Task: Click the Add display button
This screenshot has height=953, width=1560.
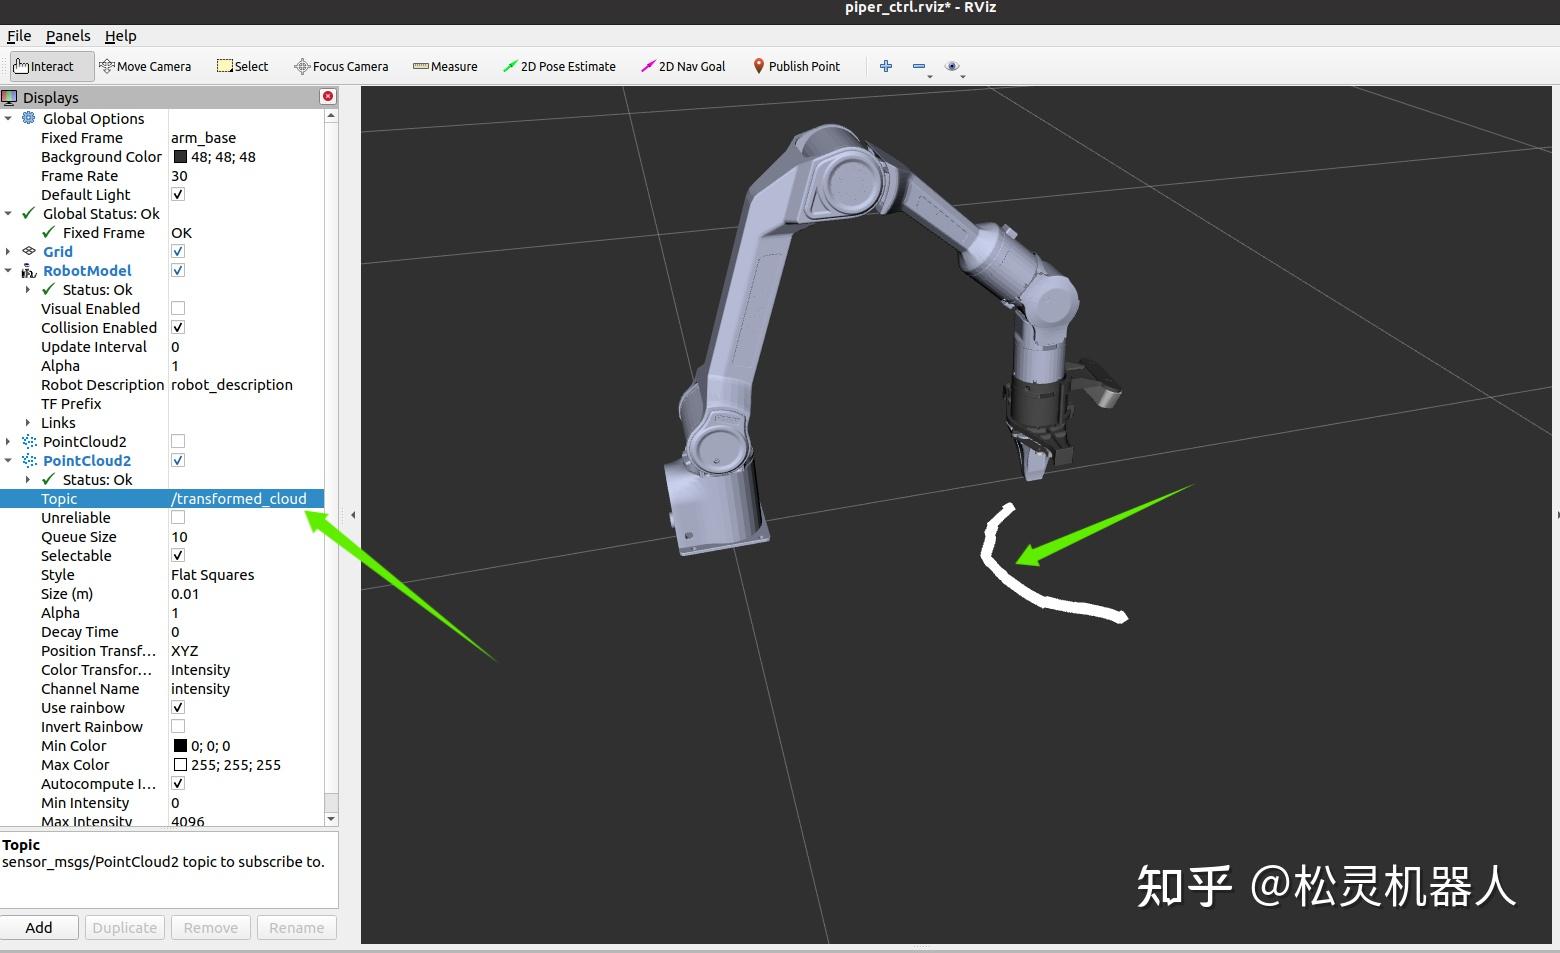Action: 39,927
